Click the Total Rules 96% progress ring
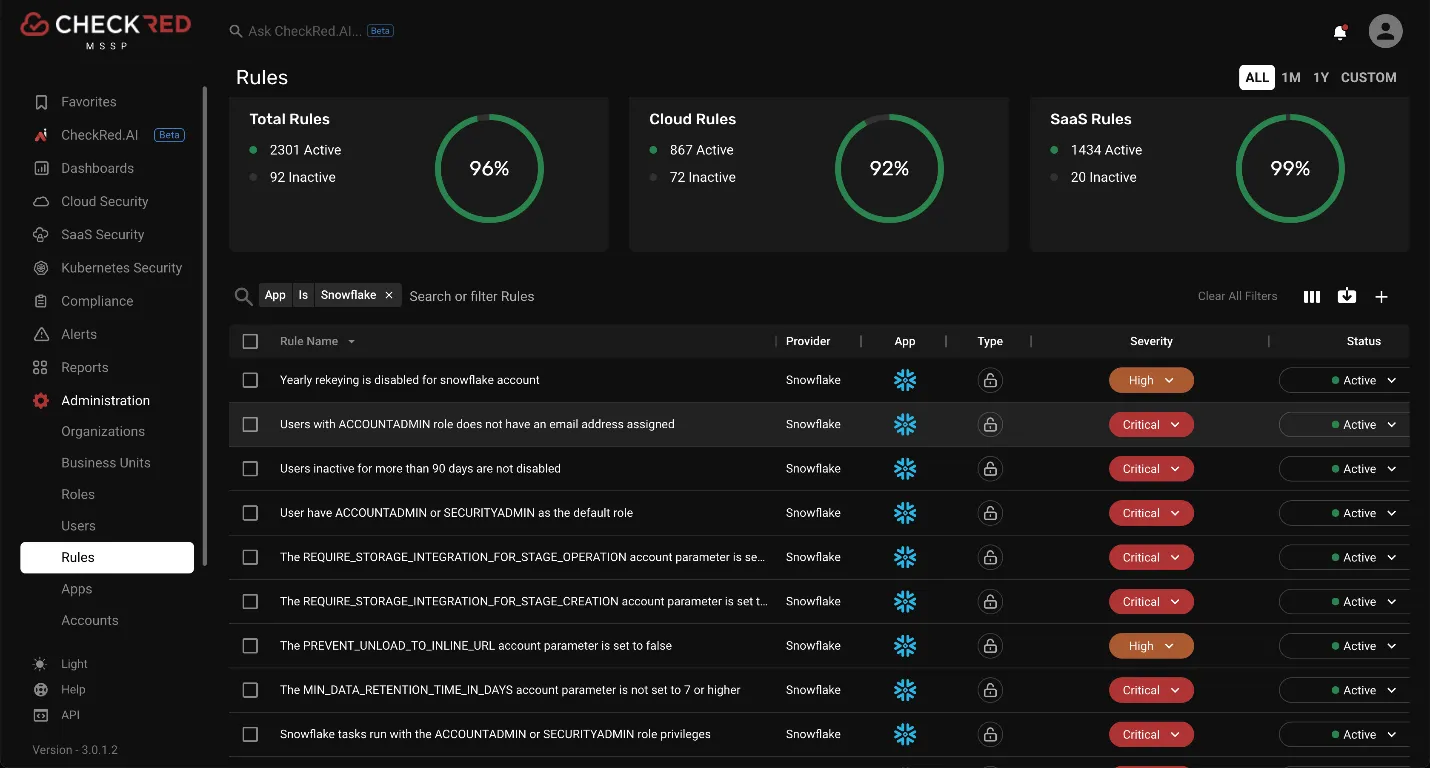1430x768 pixels. pos(489,169)
